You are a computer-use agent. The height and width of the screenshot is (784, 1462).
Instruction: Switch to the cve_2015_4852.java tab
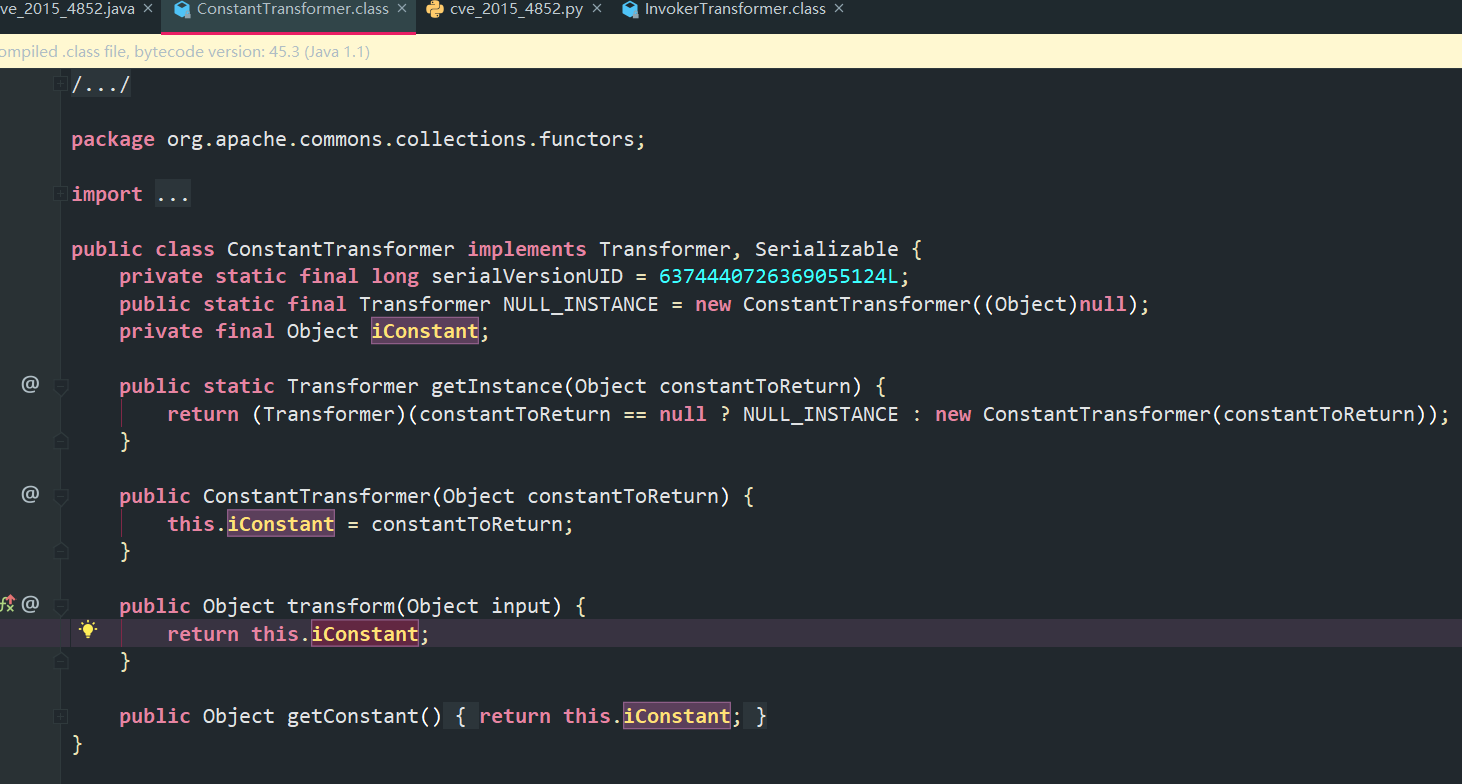(67, 9)
